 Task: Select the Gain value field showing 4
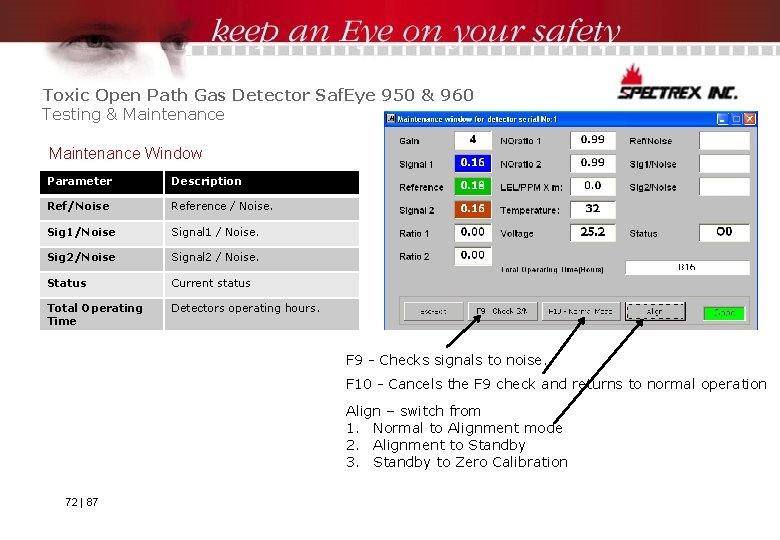point(473,140)
